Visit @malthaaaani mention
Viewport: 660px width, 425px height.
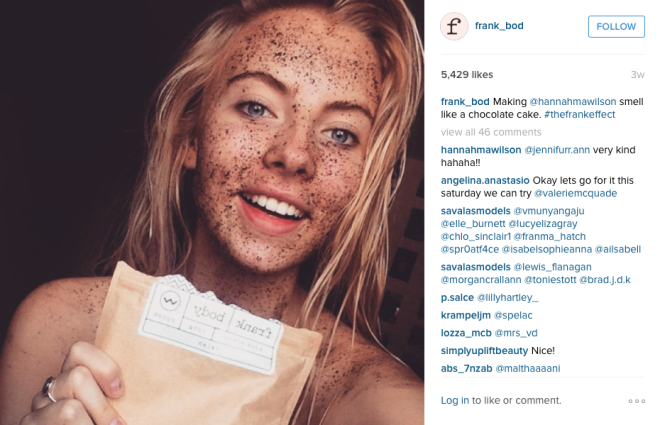528,369
